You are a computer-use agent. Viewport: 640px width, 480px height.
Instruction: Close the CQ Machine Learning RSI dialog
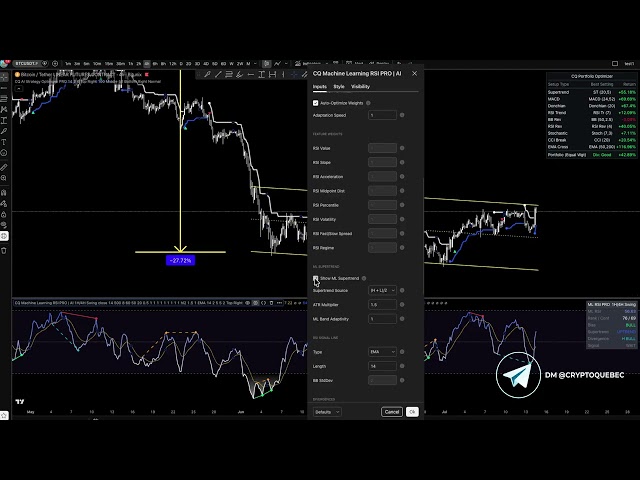(415, 73)
